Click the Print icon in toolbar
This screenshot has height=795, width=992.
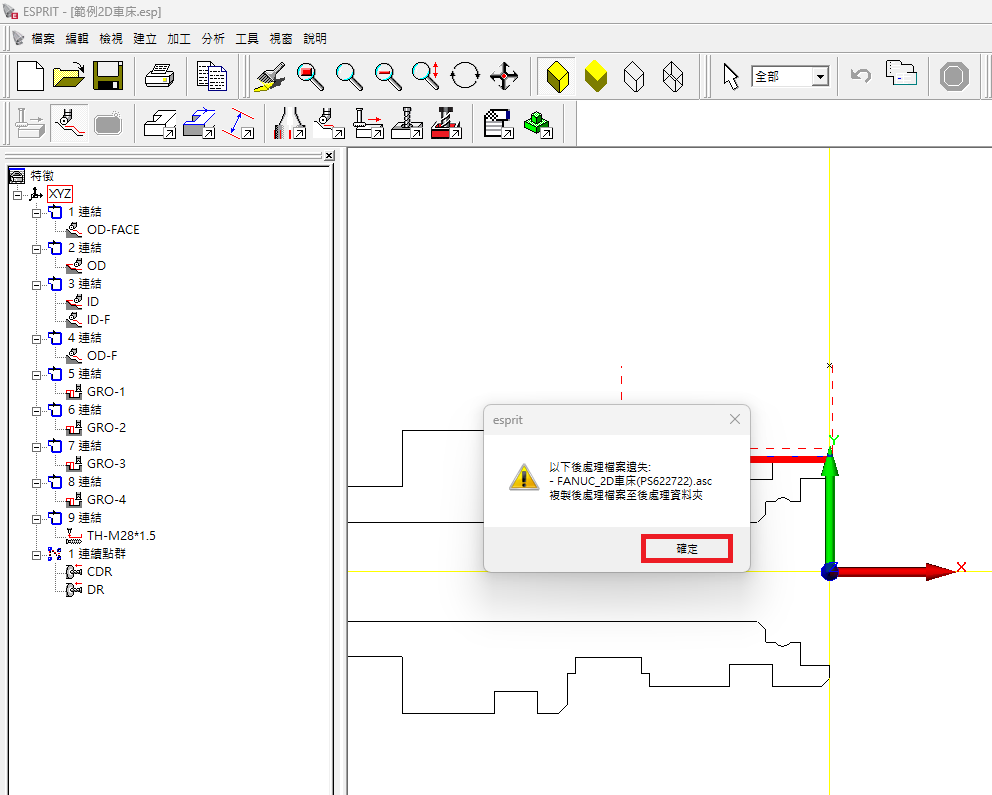point(160,76)
